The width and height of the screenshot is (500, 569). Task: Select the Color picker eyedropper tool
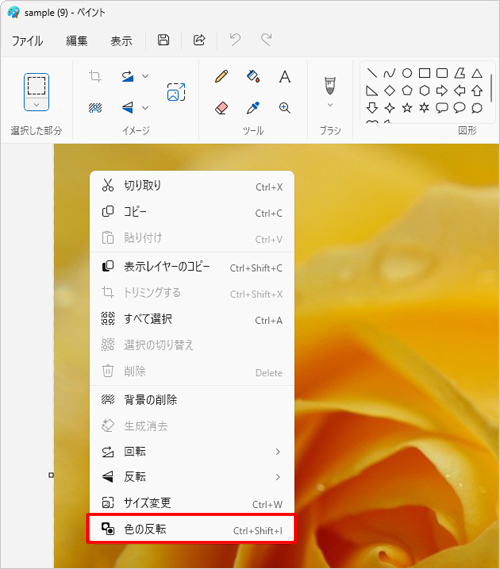(253, 108)
